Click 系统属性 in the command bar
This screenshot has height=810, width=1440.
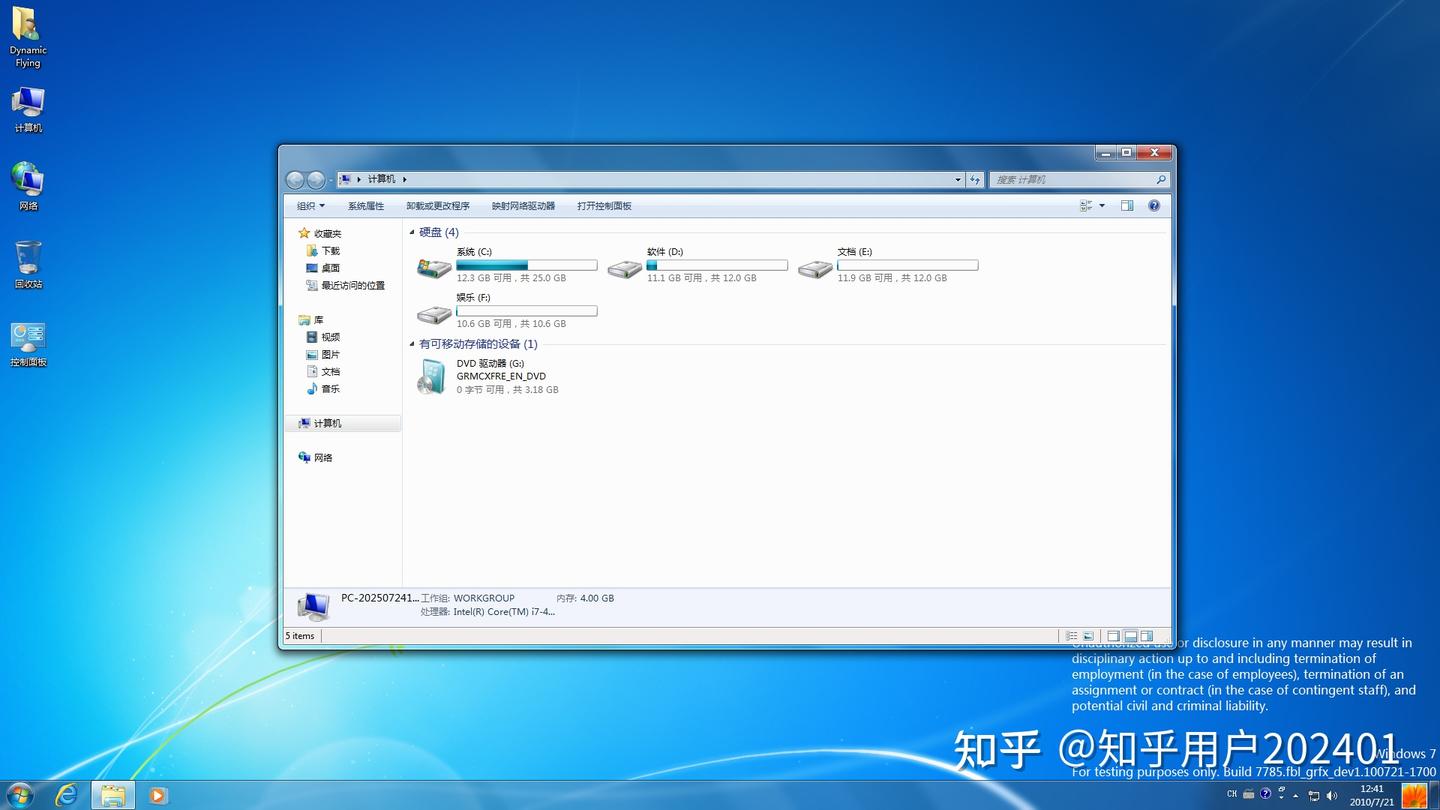pyautogui.click(x=367, y=205)
